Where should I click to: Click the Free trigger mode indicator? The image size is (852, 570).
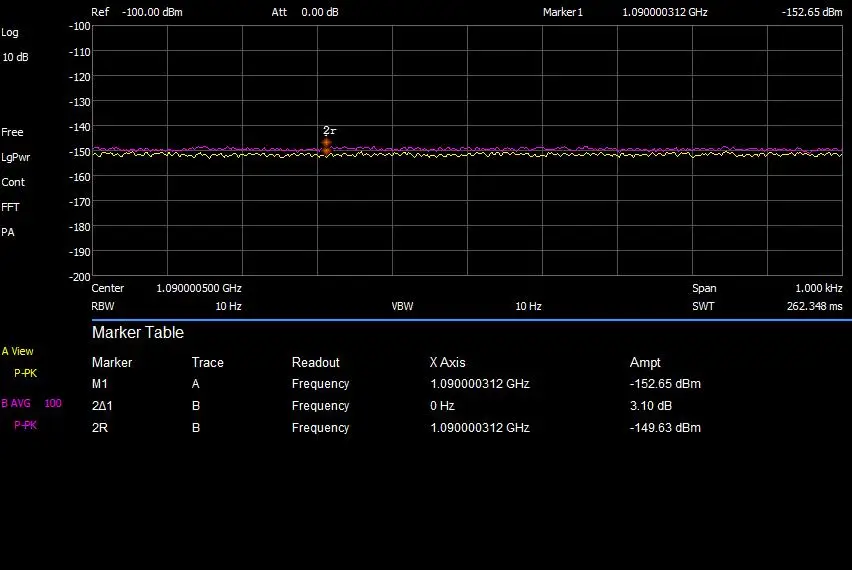[x=12, y=132]
